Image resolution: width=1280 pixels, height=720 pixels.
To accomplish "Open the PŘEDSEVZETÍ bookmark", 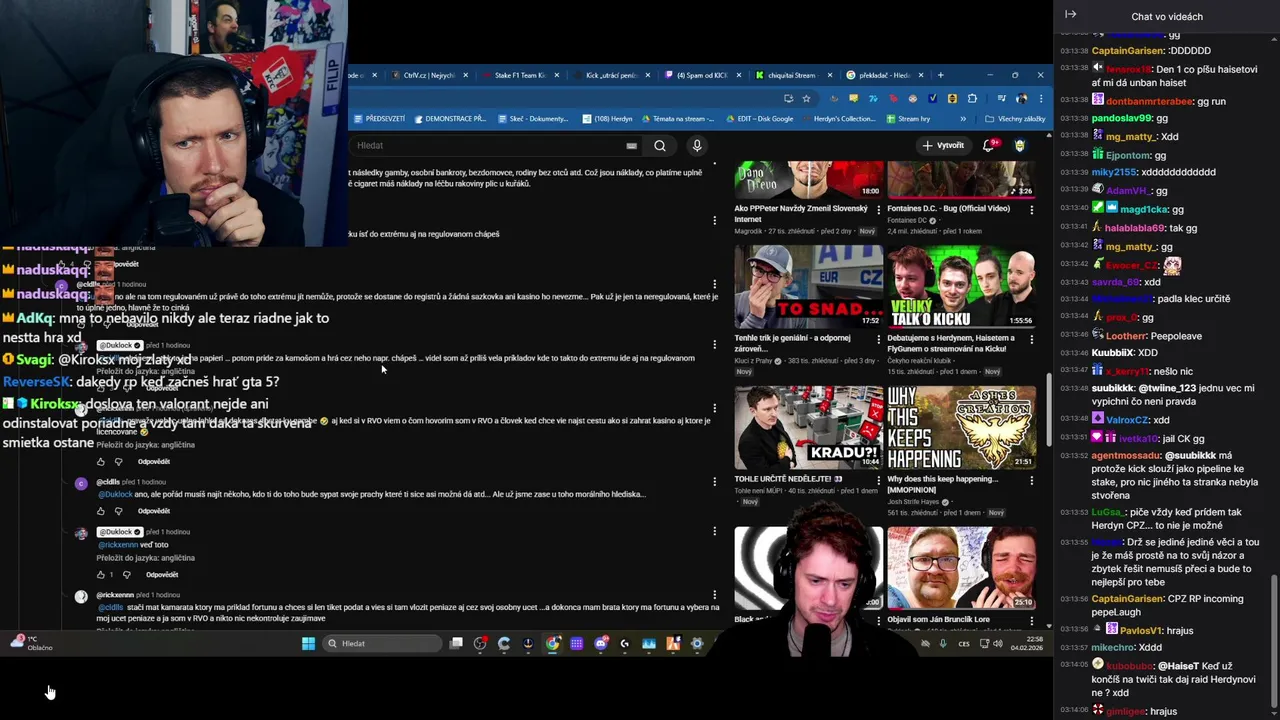I will (x=380, y=119).
